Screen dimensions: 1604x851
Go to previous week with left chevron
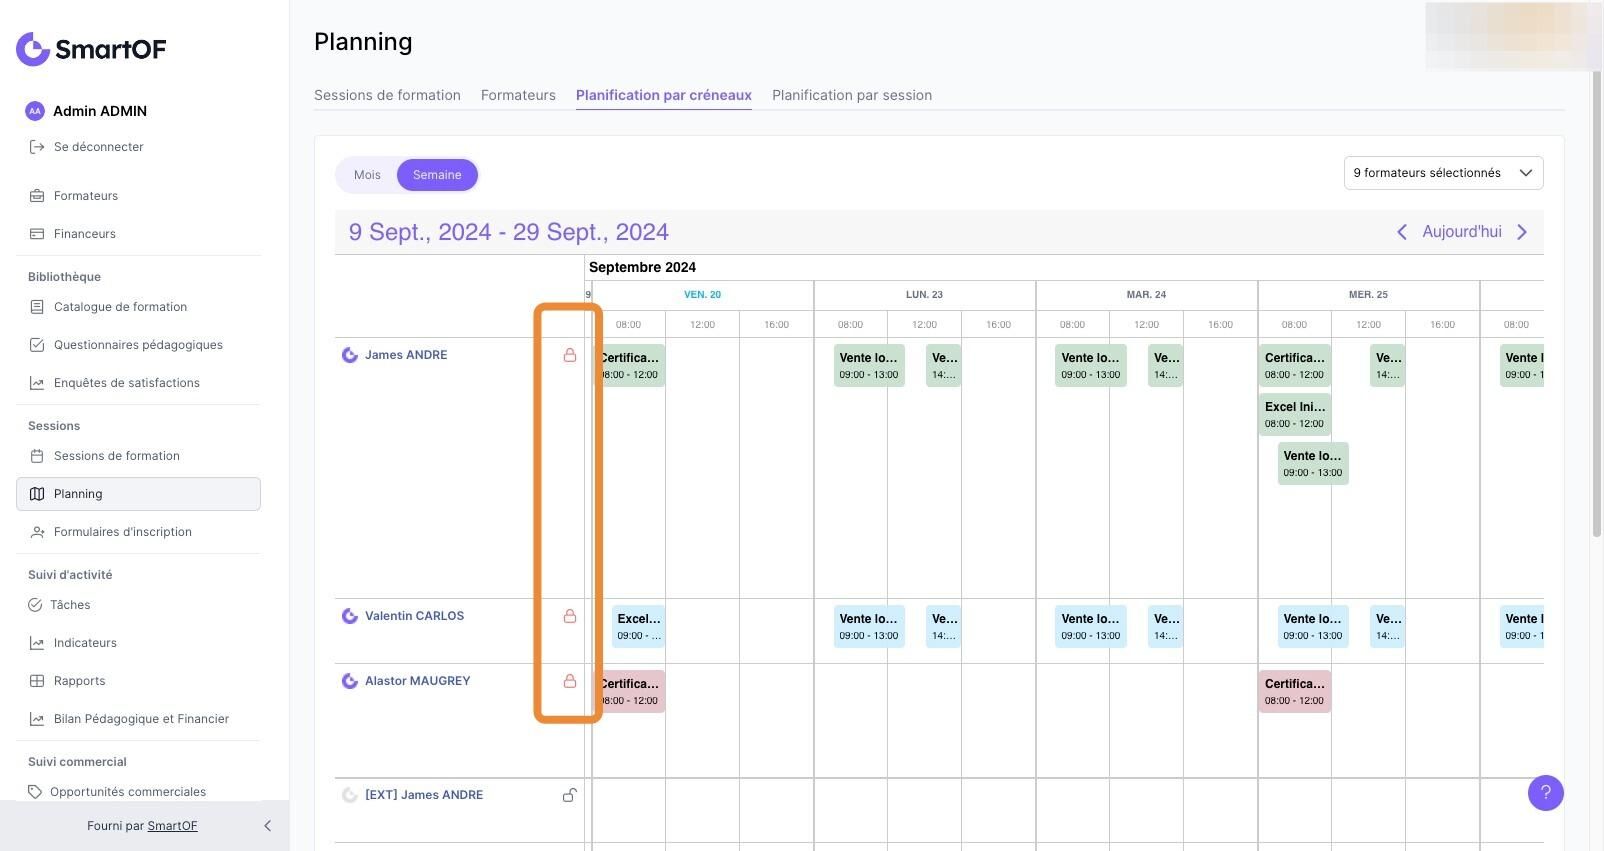(x=1402, y=232)
